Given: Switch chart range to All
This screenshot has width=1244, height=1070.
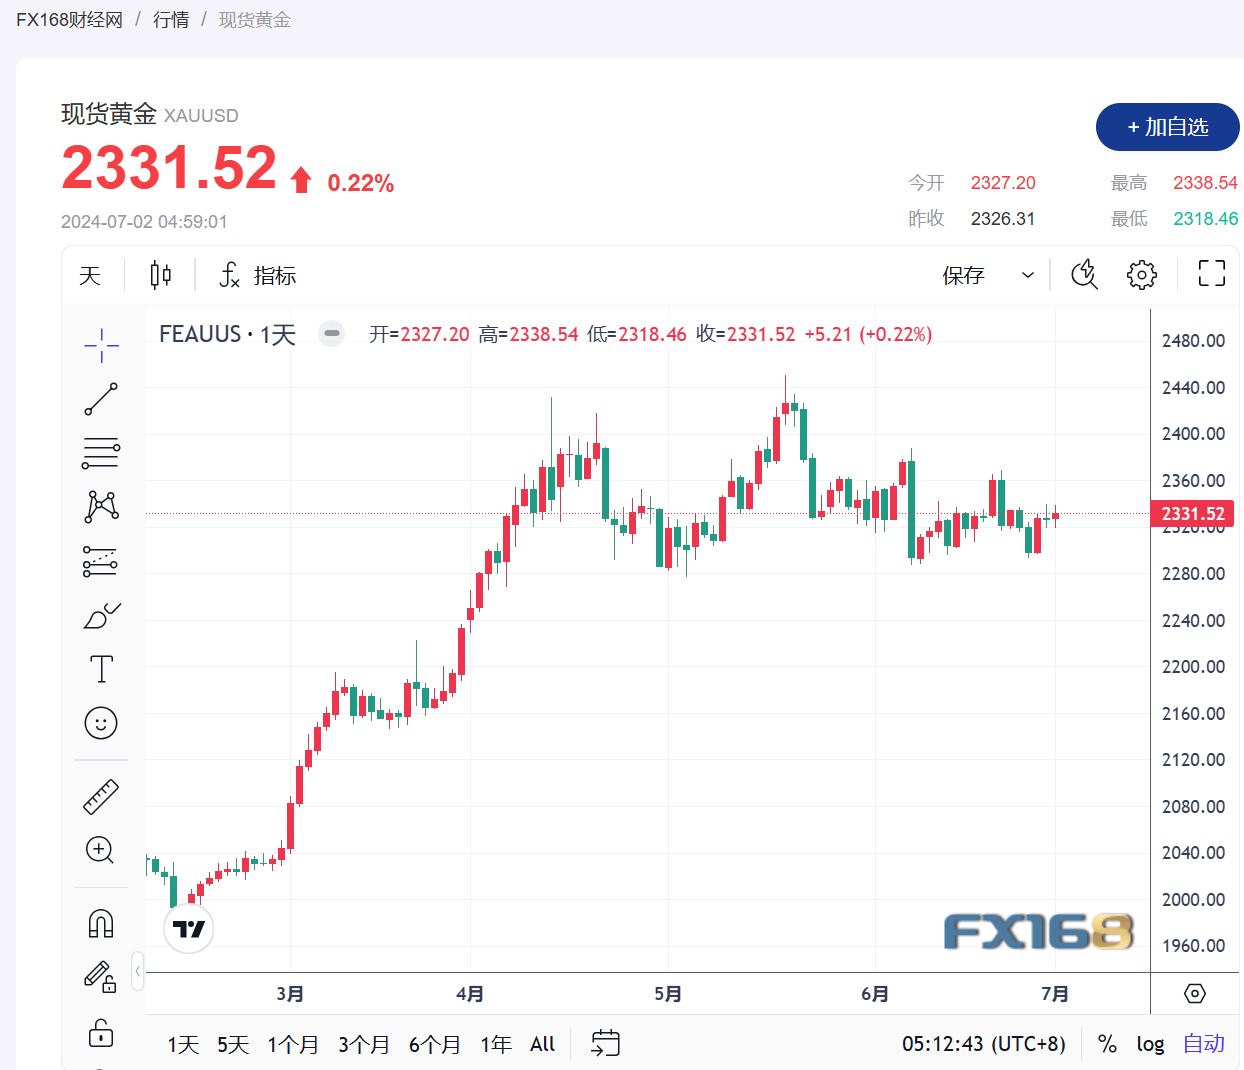Looking at the screenshot, I should 541,1043.
